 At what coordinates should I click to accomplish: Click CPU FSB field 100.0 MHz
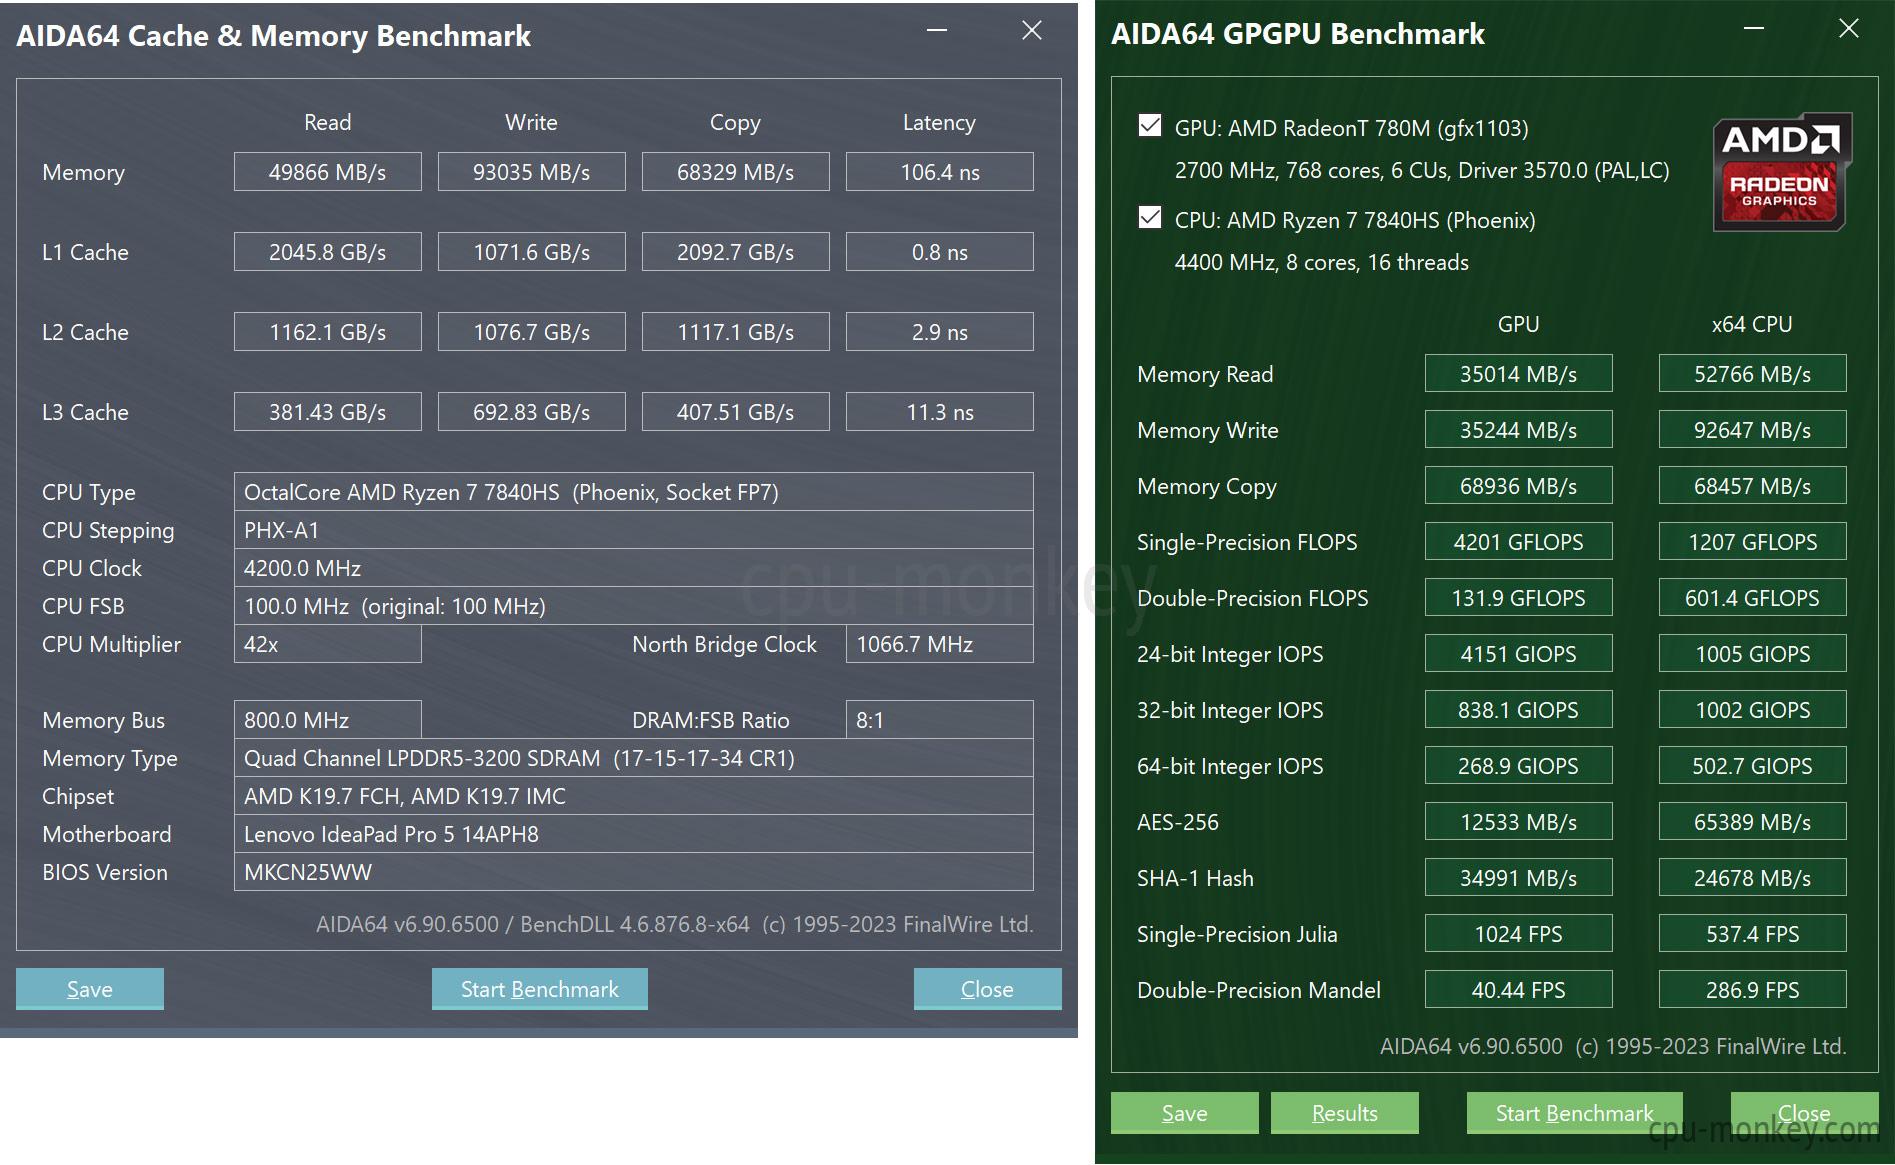(634, 606)
